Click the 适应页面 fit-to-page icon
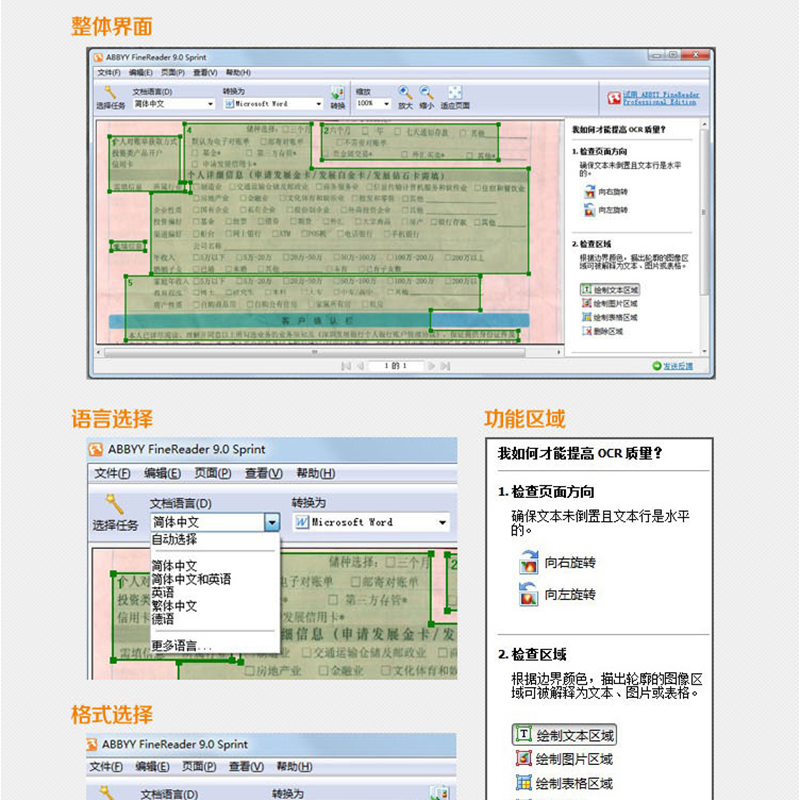Screen dimensions: 800x800 click(x=455, y=92)
